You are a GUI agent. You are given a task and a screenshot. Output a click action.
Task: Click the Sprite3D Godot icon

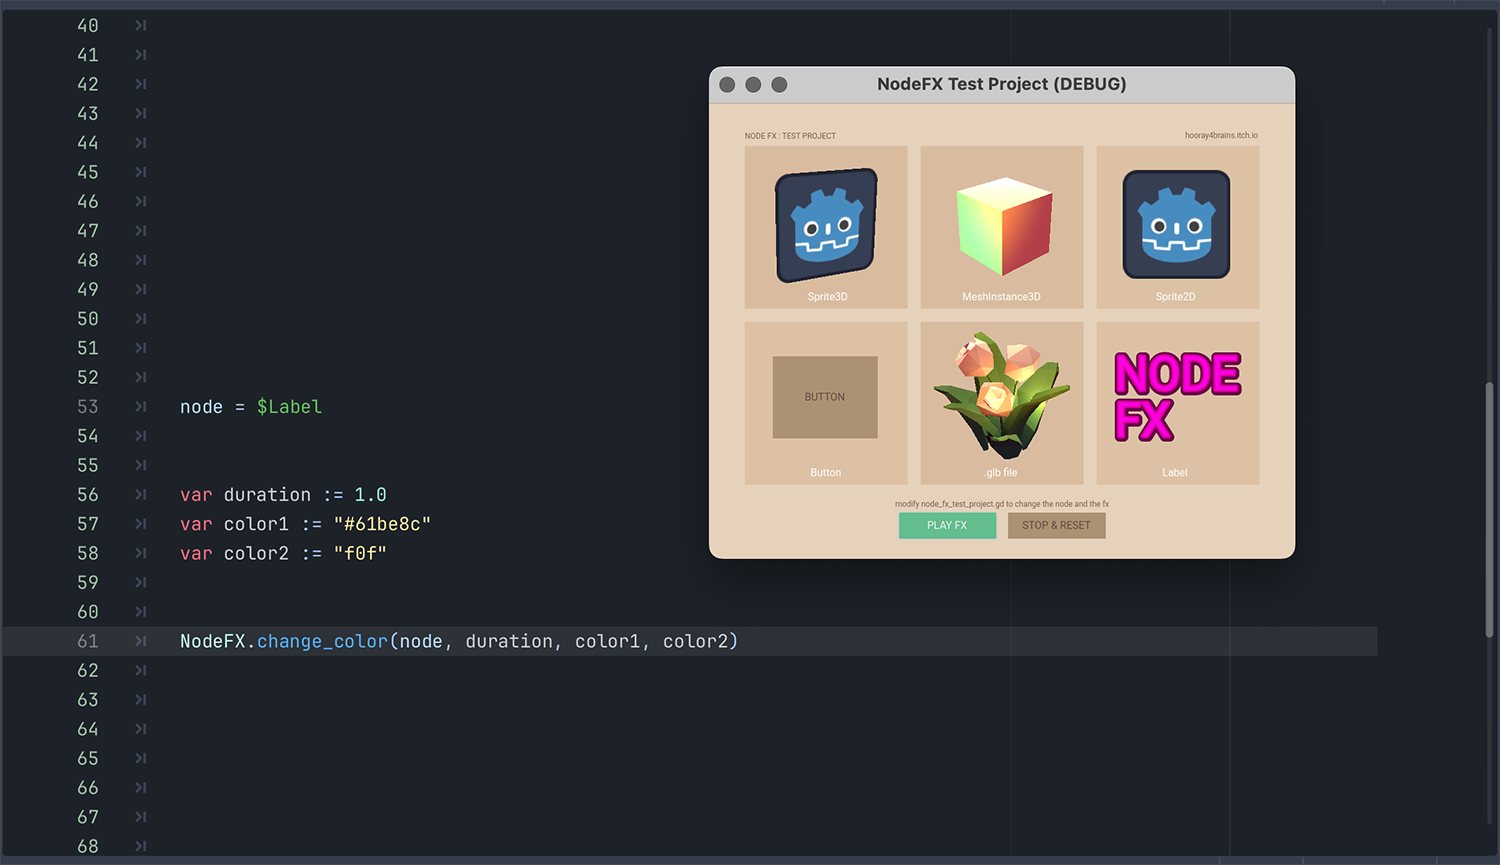826,225
